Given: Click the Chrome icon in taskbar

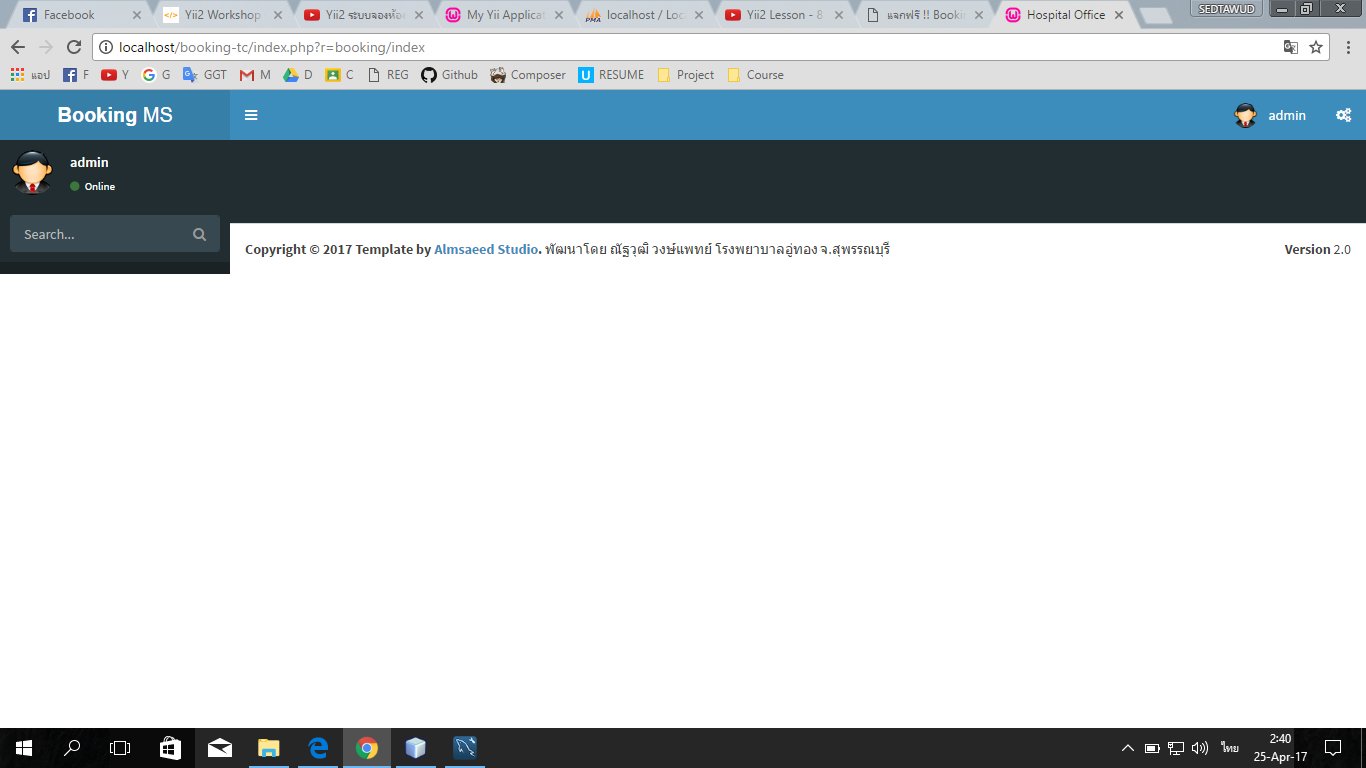Looking at the screenshot, I should coord(367,748).
